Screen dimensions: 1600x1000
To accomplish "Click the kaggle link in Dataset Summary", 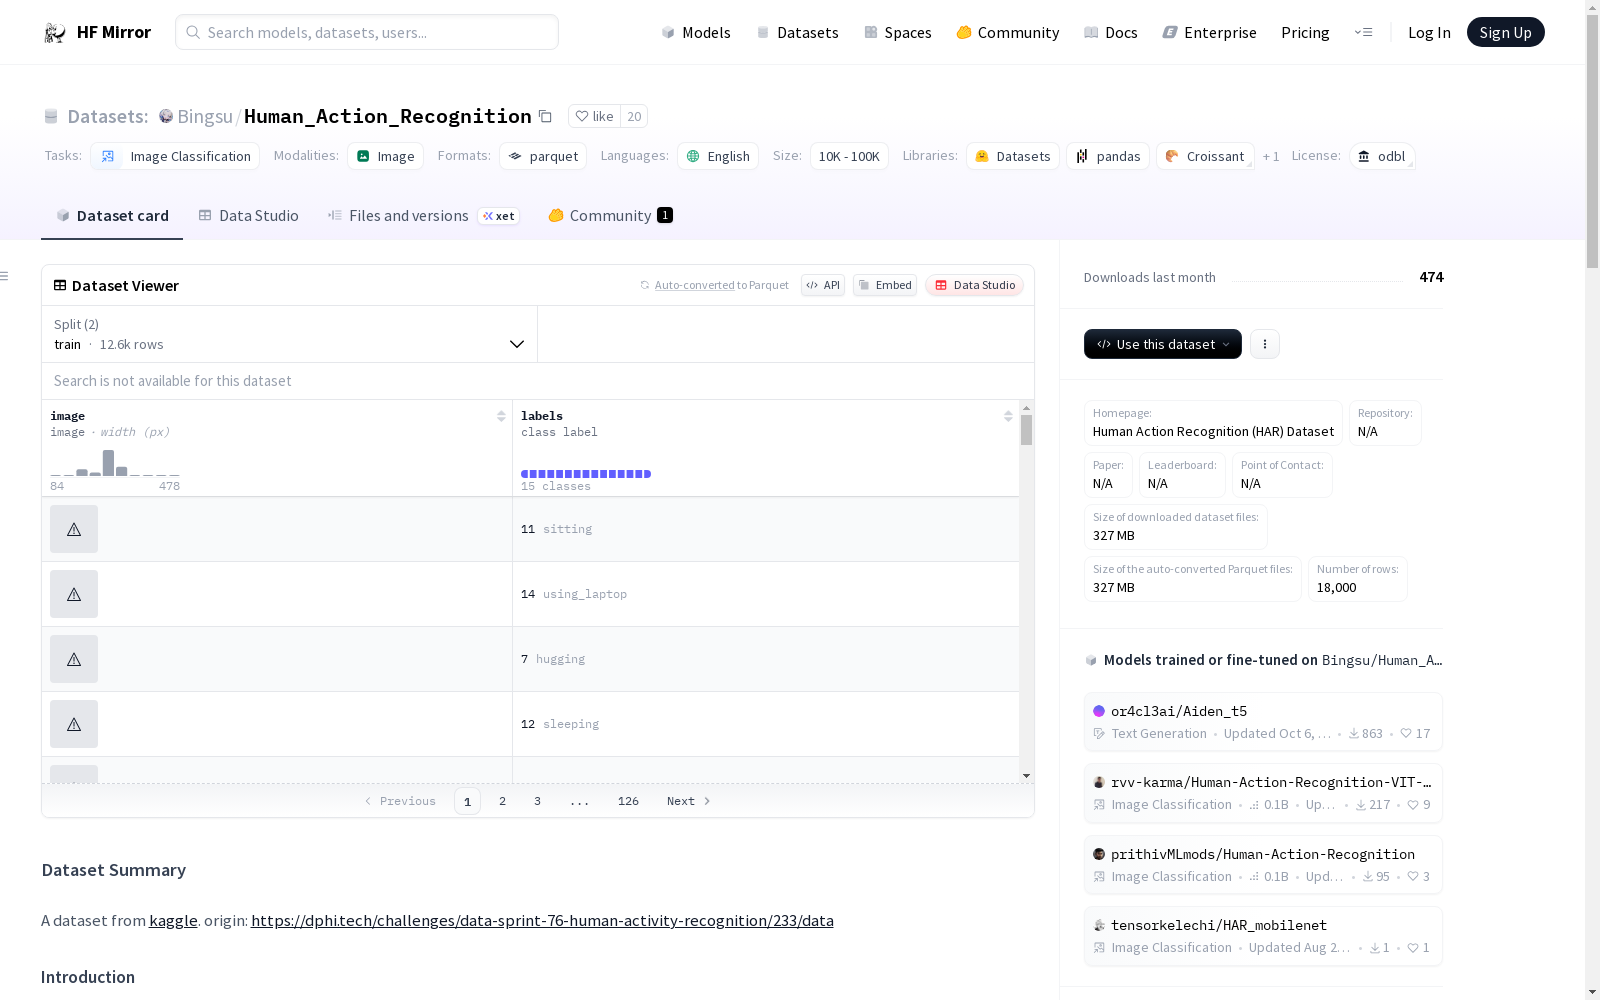I will tap(173, 920).
